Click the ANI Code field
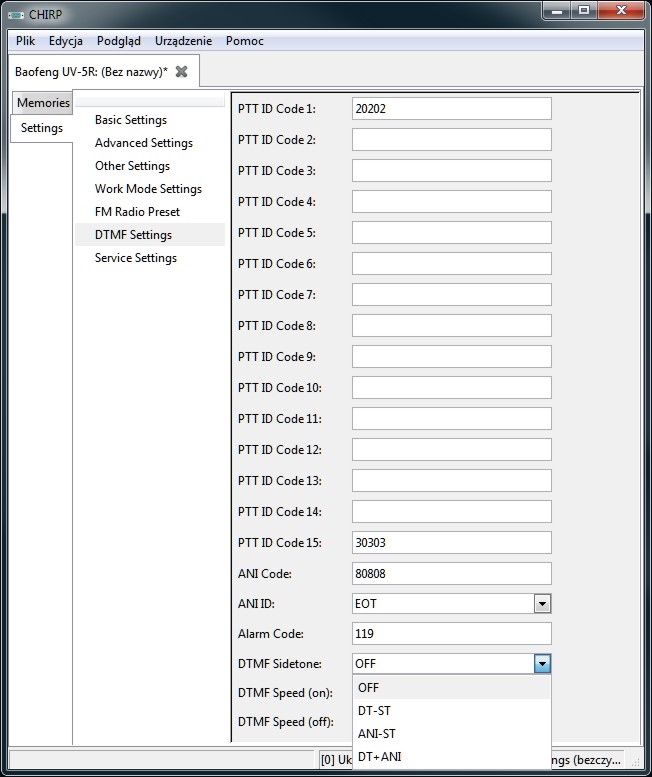 pyautogui.click(x=451, y=573)
